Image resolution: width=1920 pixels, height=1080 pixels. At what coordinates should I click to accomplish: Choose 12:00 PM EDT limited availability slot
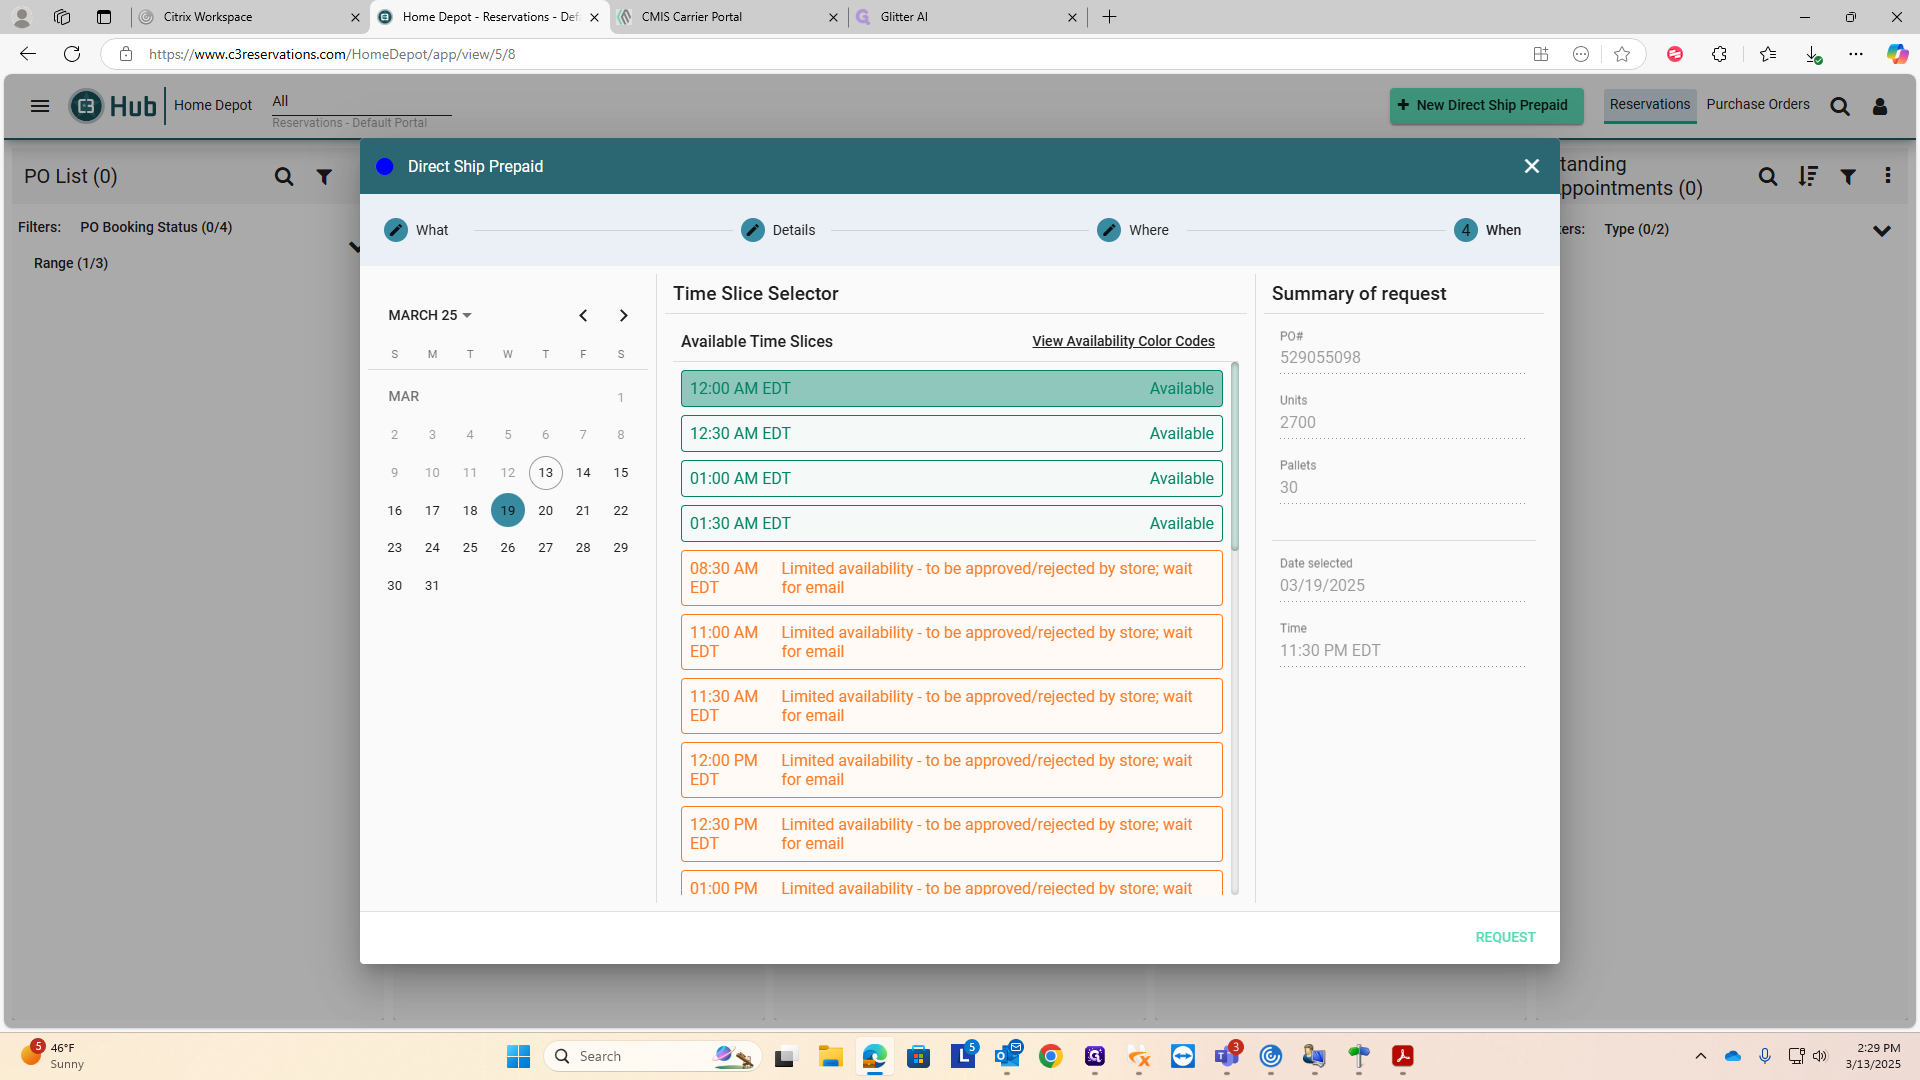[951, 770]
